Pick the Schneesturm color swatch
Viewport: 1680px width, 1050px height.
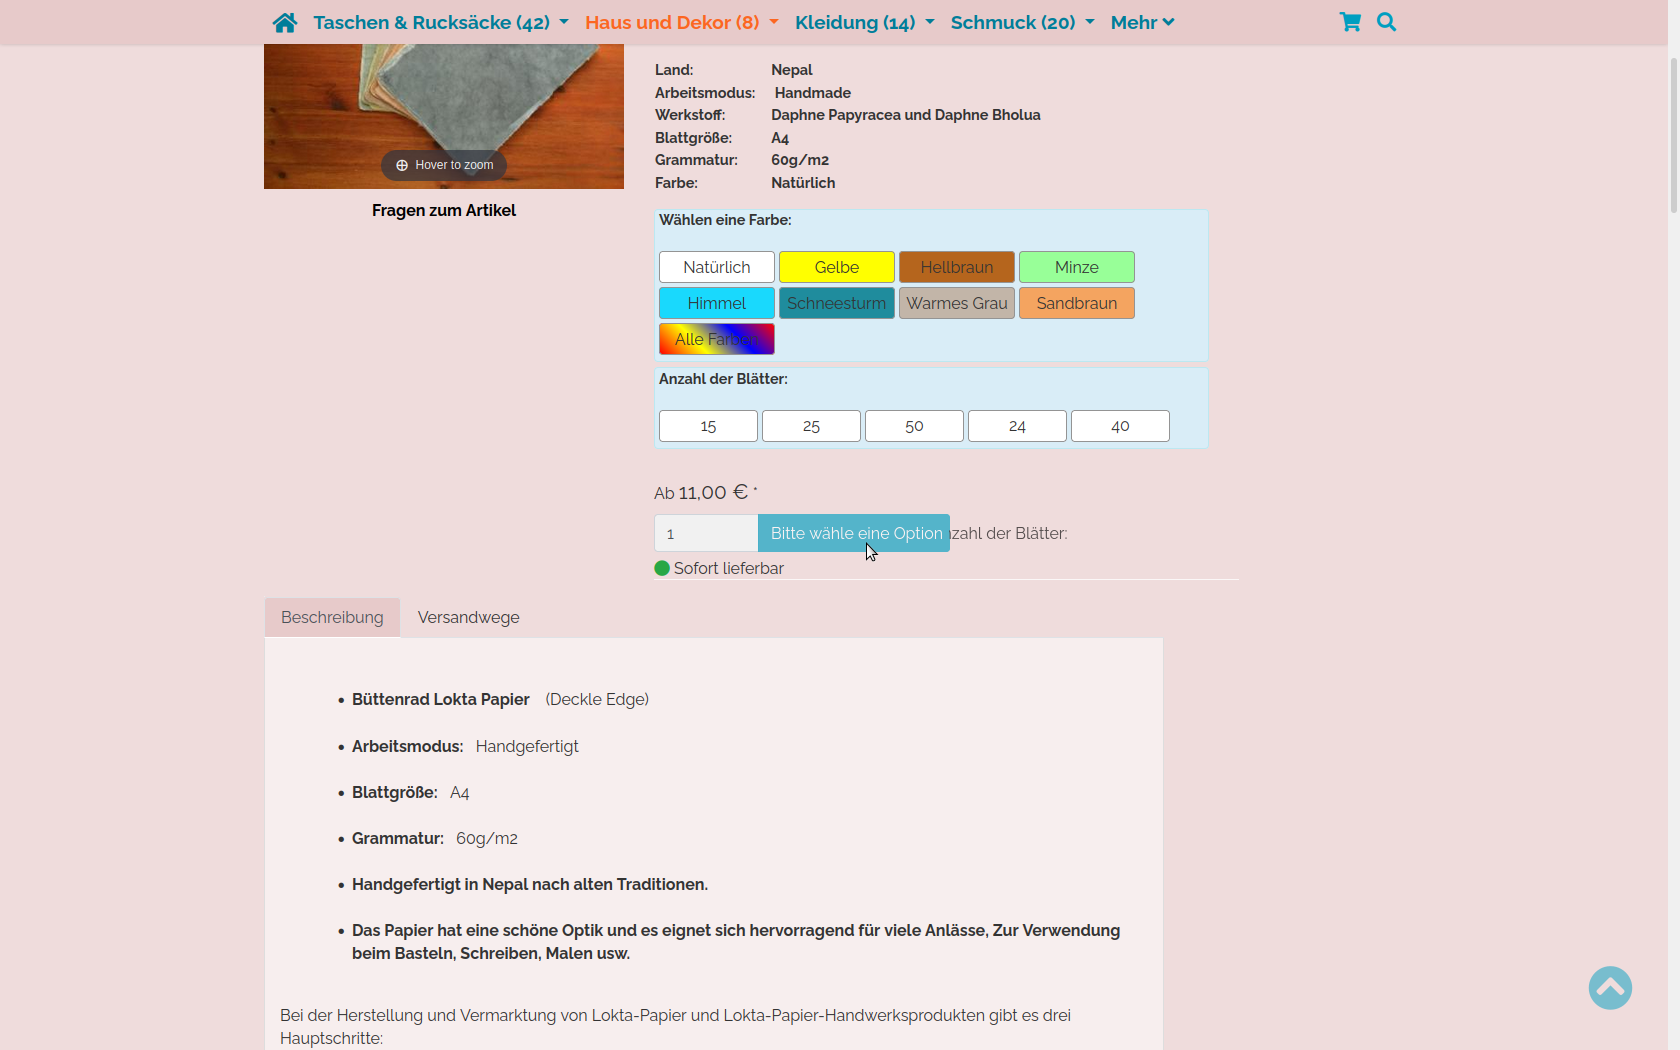(837, 303)
